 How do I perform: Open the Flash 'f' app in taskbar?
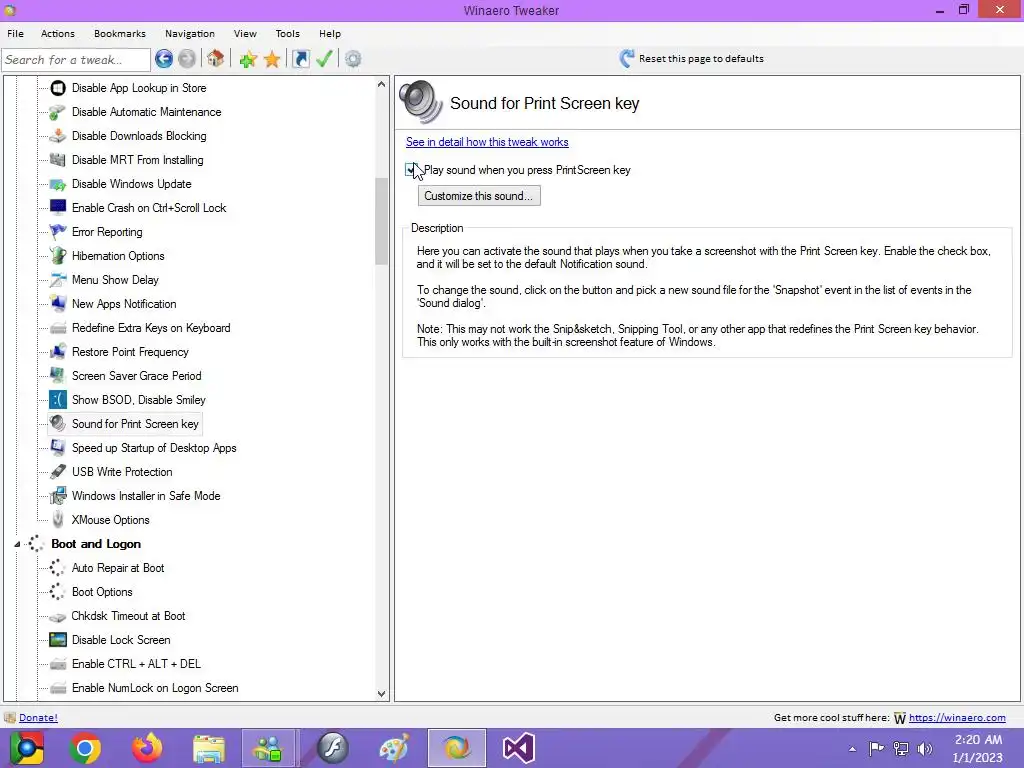pyautogui.click(x=332, y=748)
